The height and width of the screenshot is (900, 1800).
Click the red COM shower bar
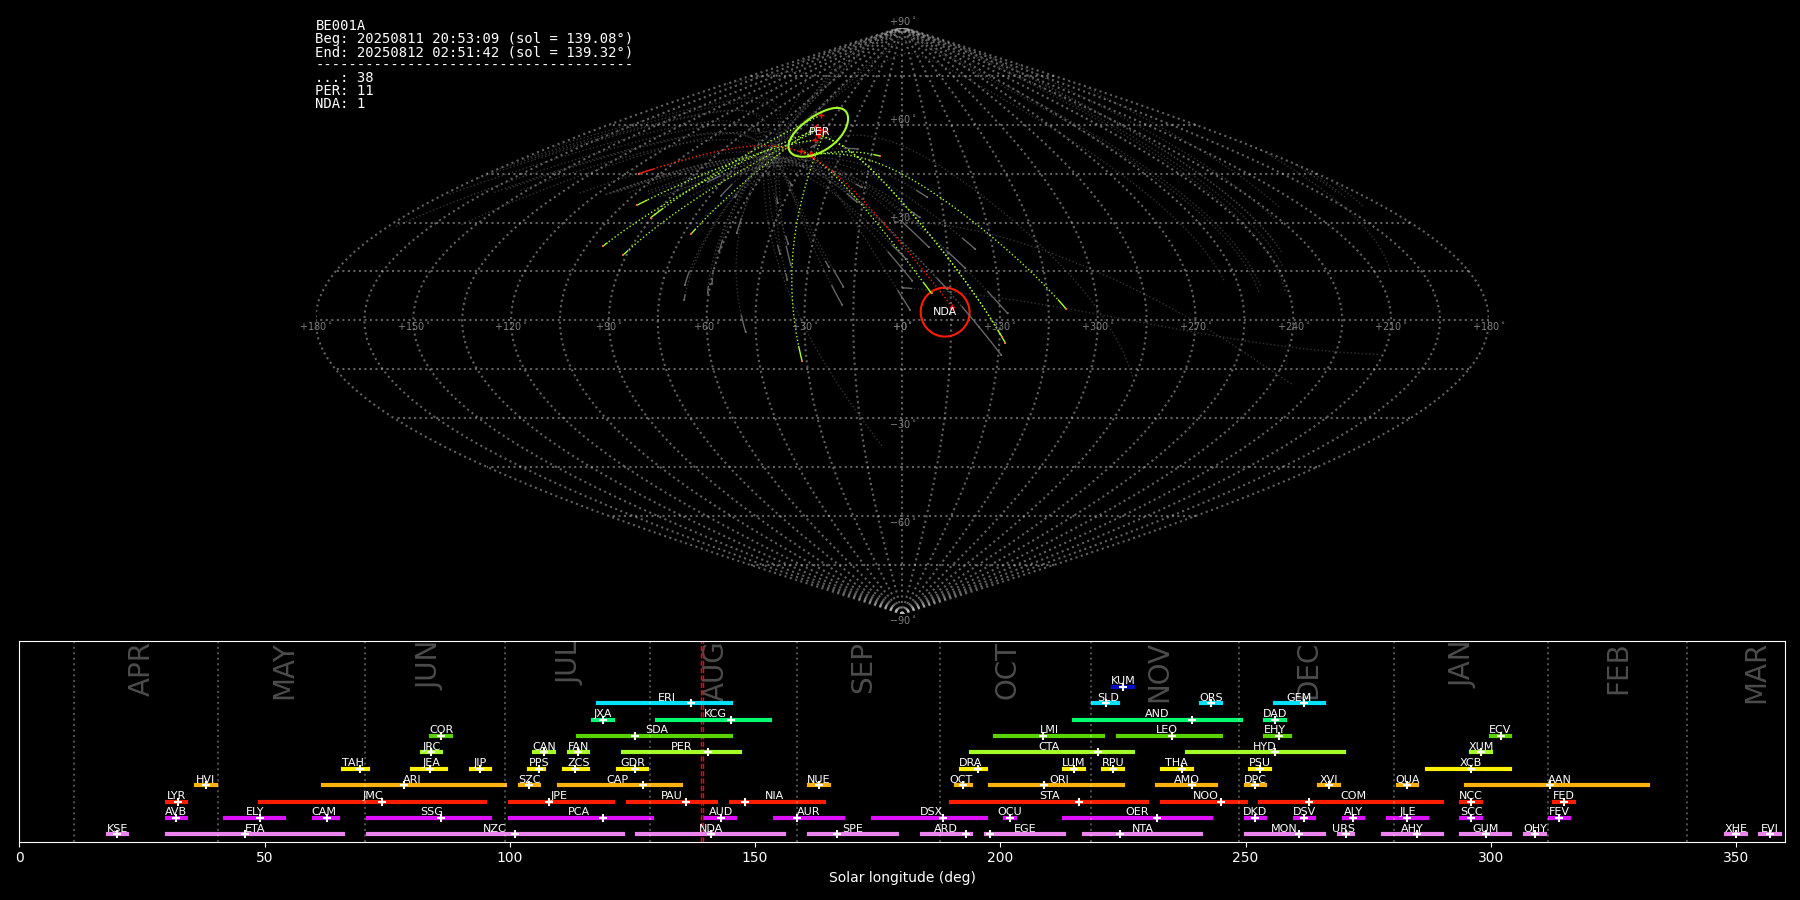[1351, 801]
